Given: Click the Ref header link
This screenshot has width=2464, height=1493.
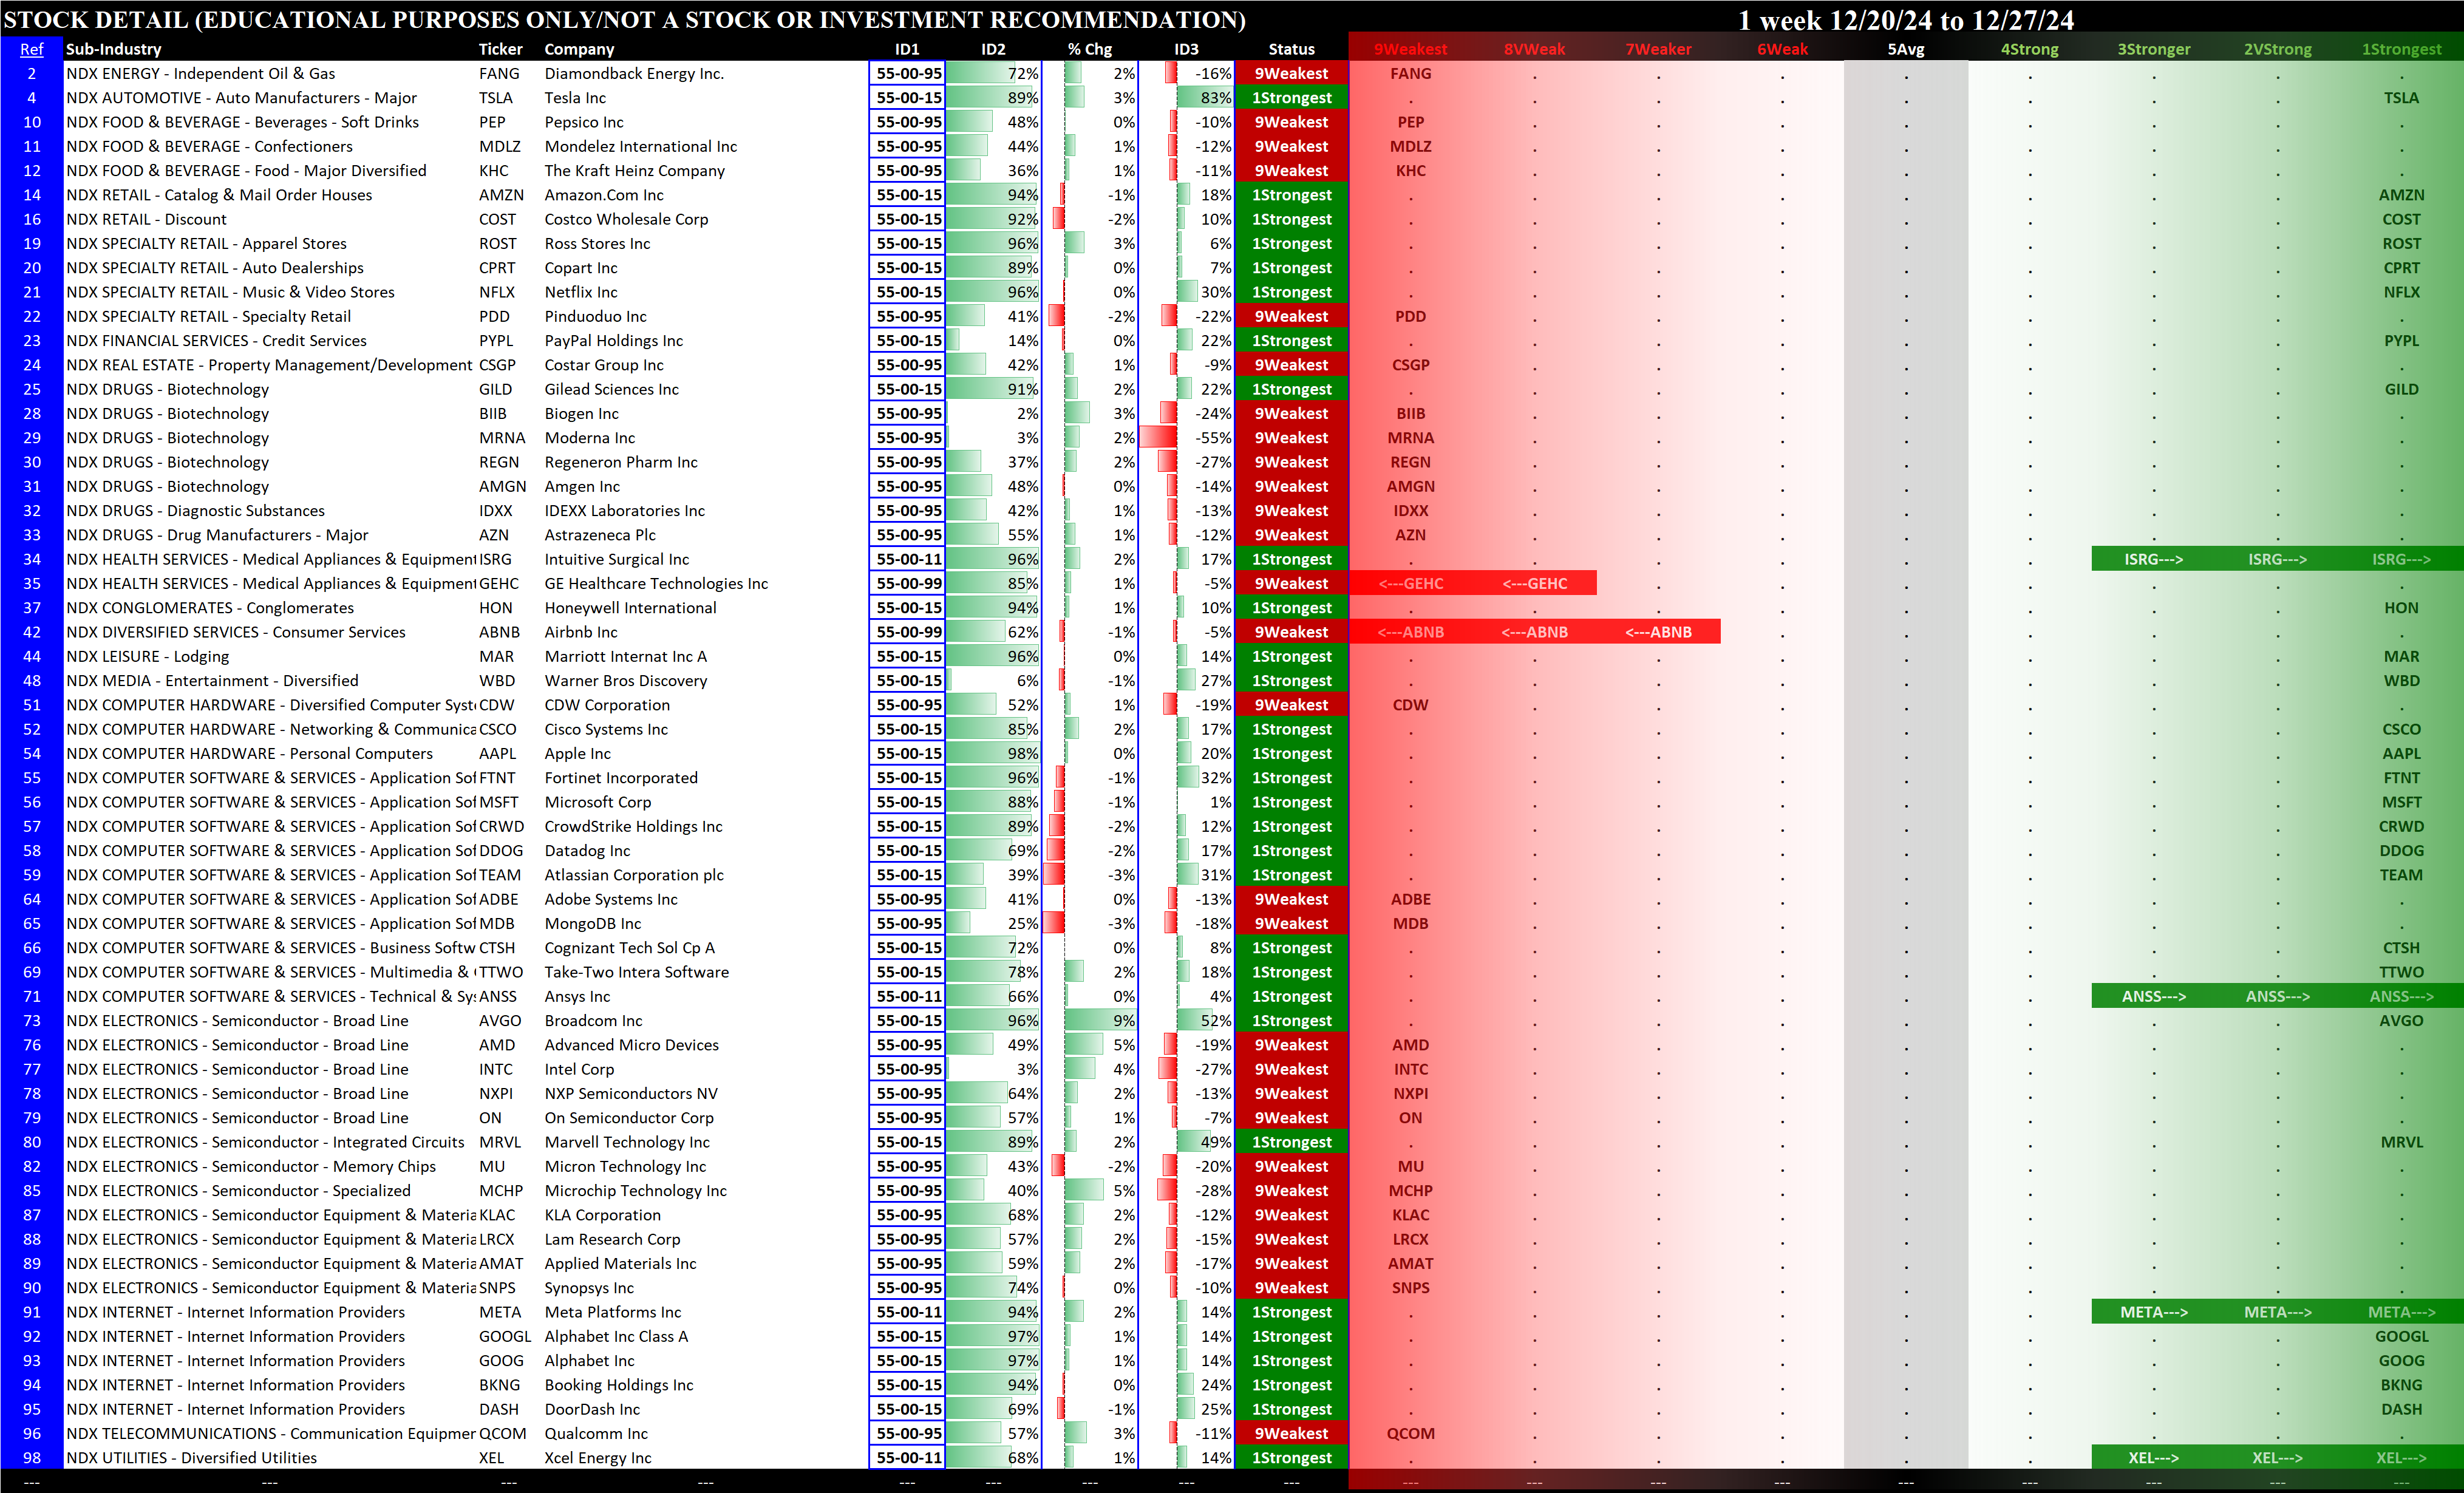Looking at the screenshot, I should 31,49.
